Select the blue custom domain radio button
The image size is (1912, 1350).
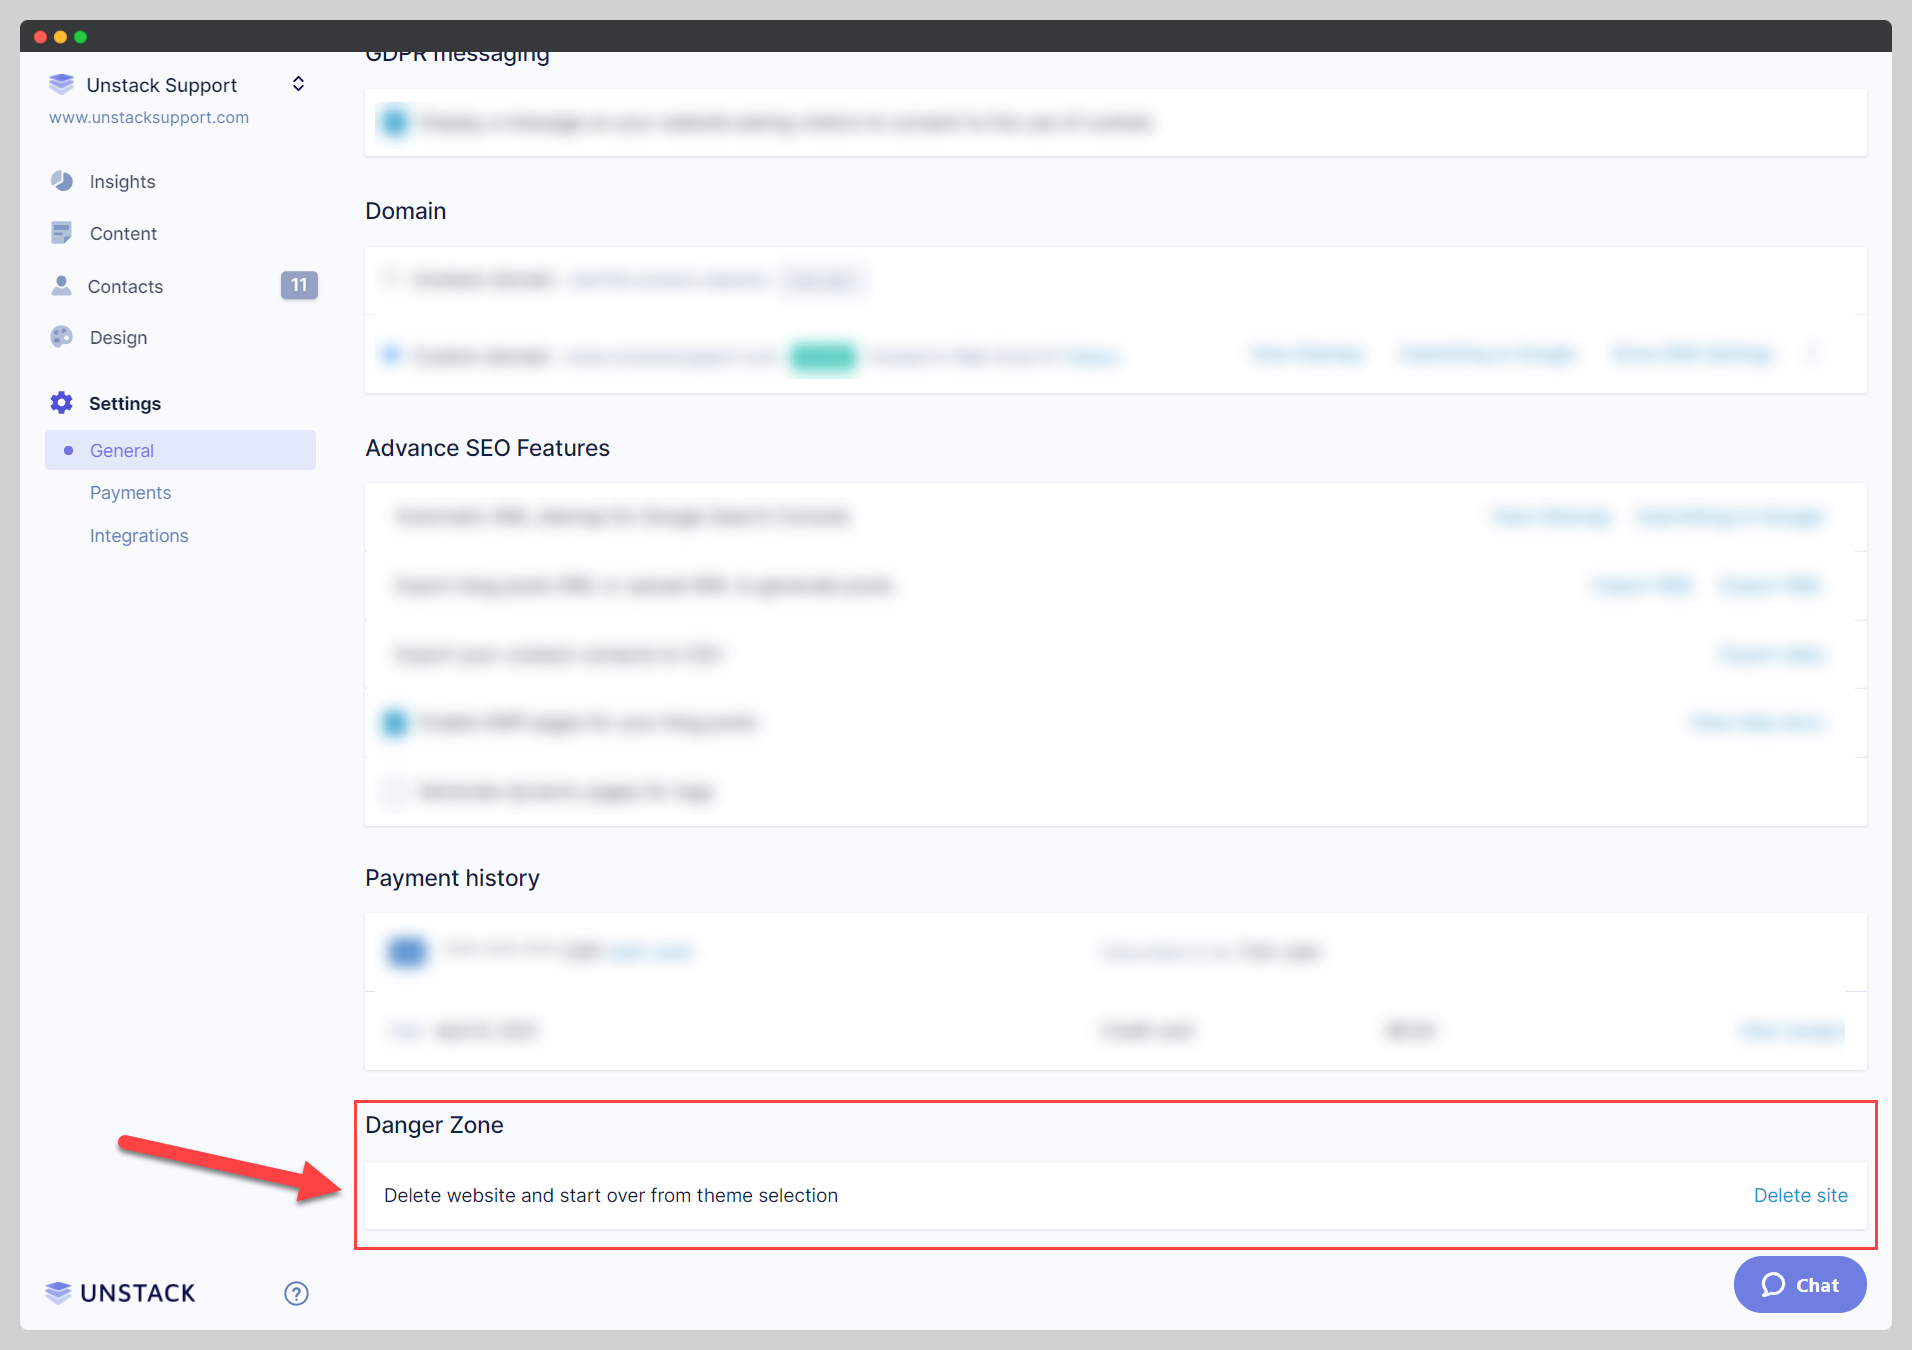click(391, 355)
